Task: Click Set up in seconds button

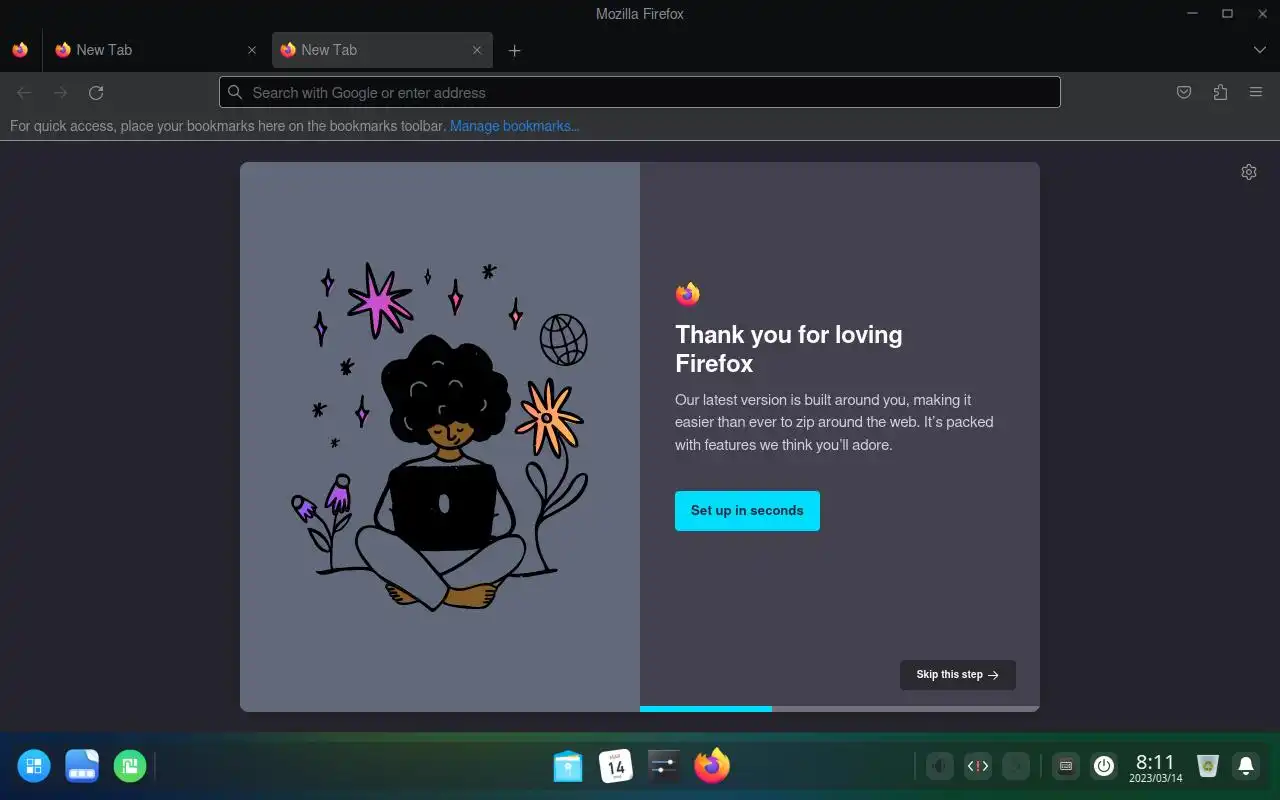Action: tap(747, 510)
